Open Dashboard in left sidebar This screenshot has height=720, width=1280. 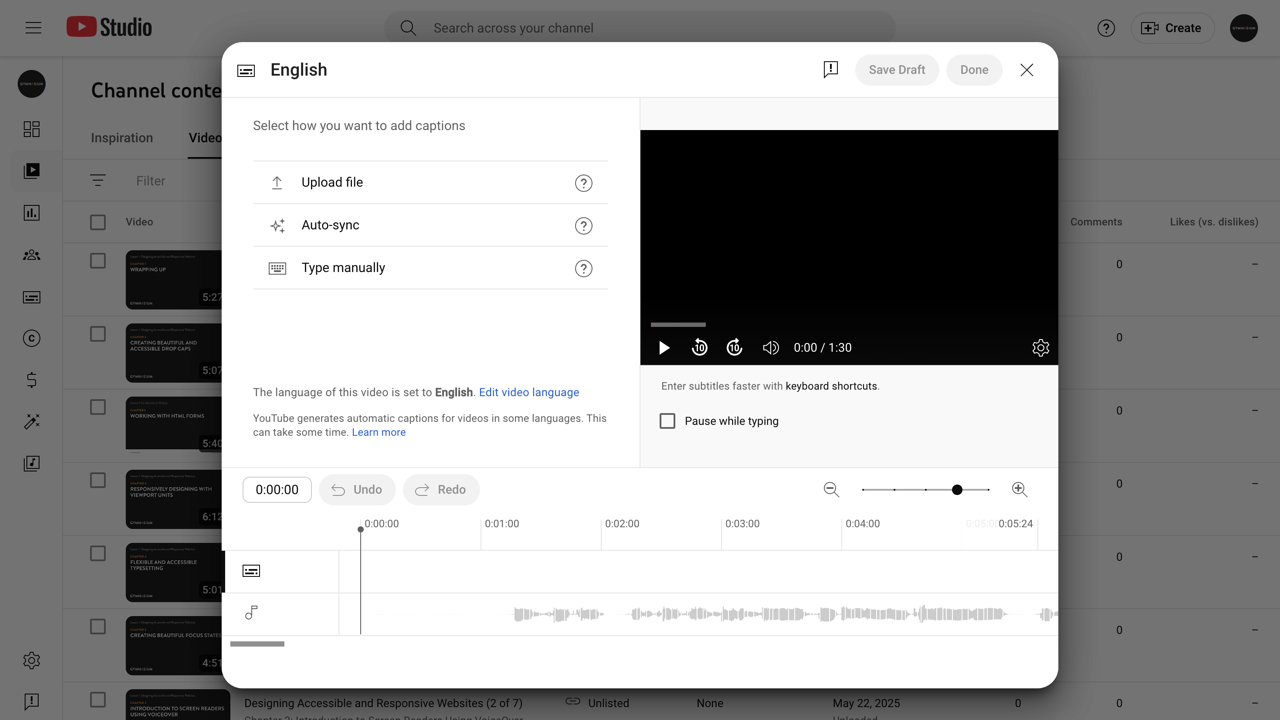coord(32,129)
